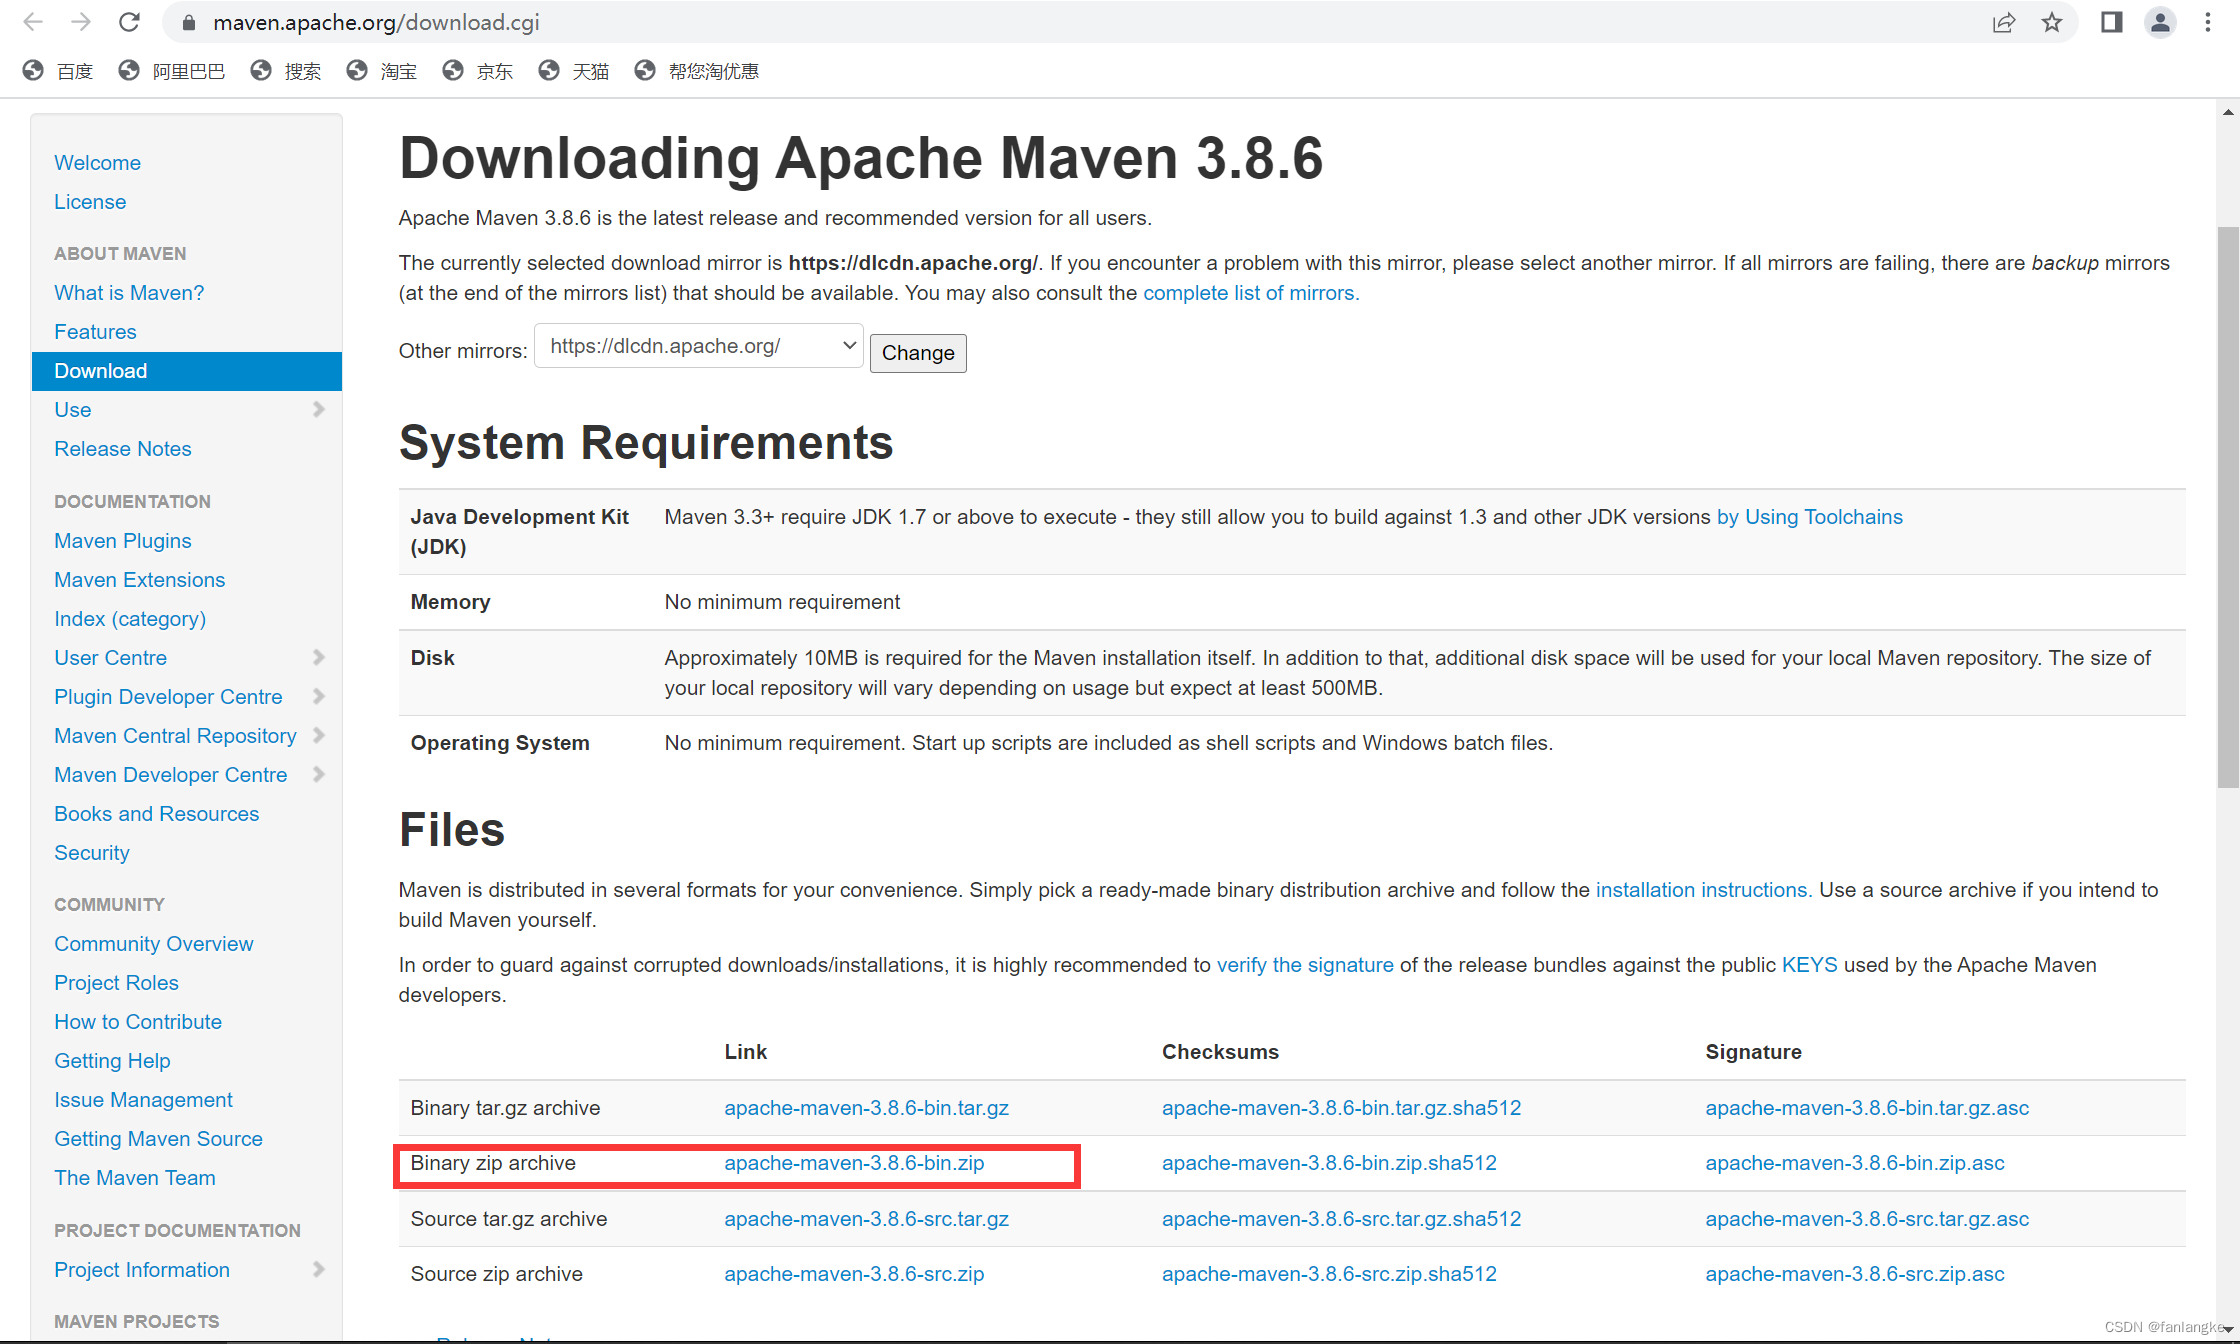
Task: Open Maven Plugins in sidebar
Action: 123,541
